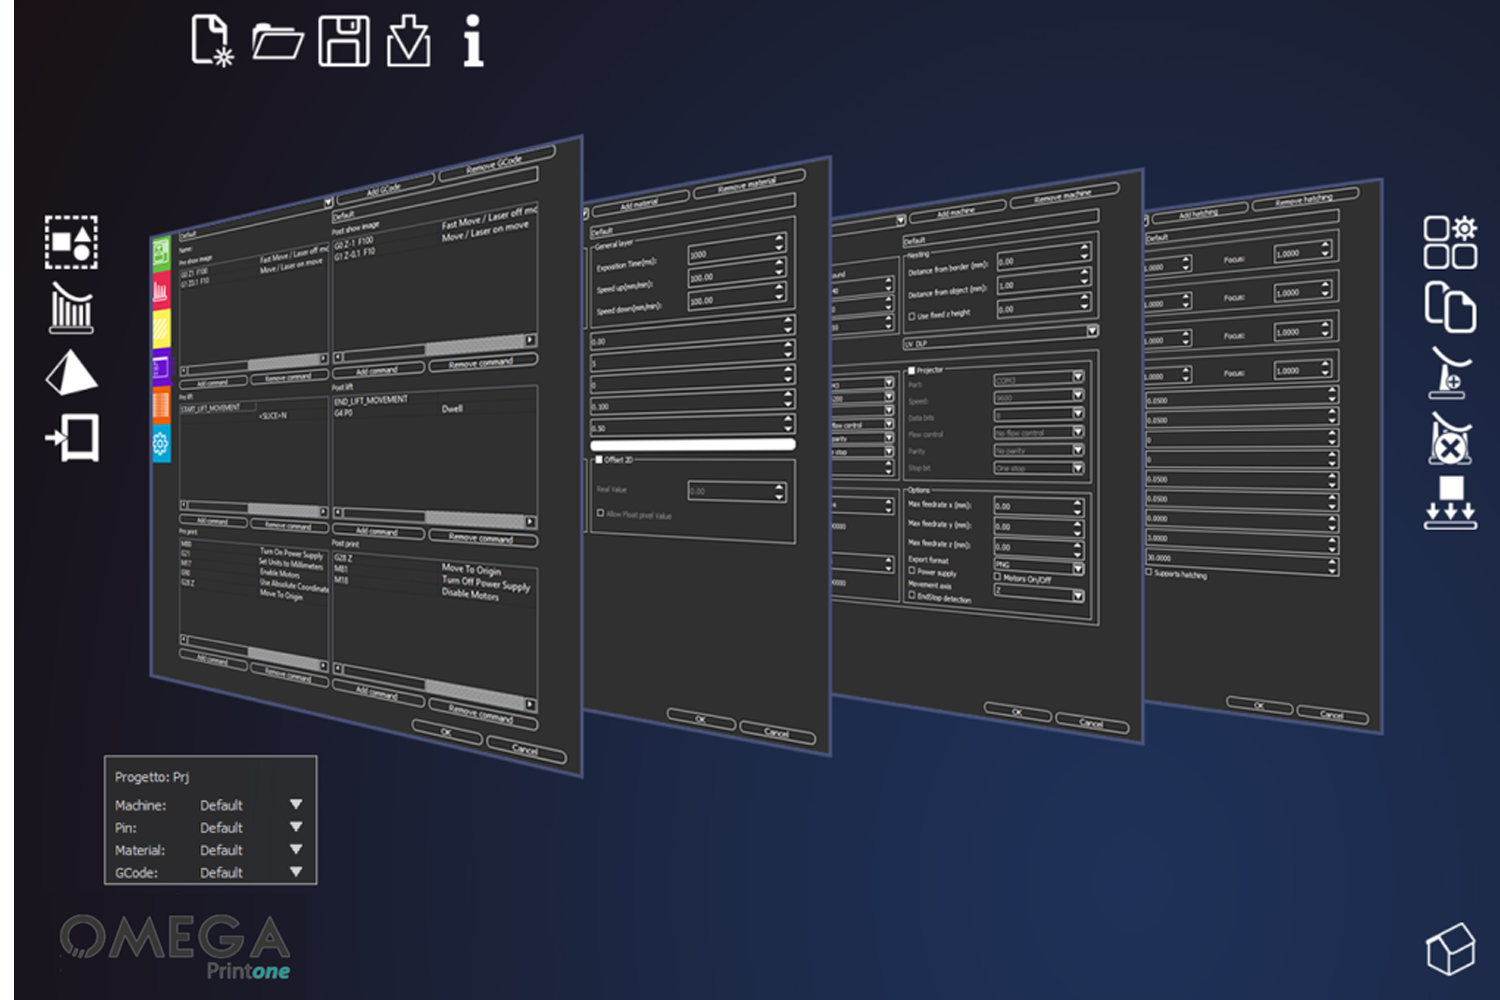Select the green sidebar tab in GCode window
The height and width of the screenshot is (1000, 1500).
[x=161, y=253]
